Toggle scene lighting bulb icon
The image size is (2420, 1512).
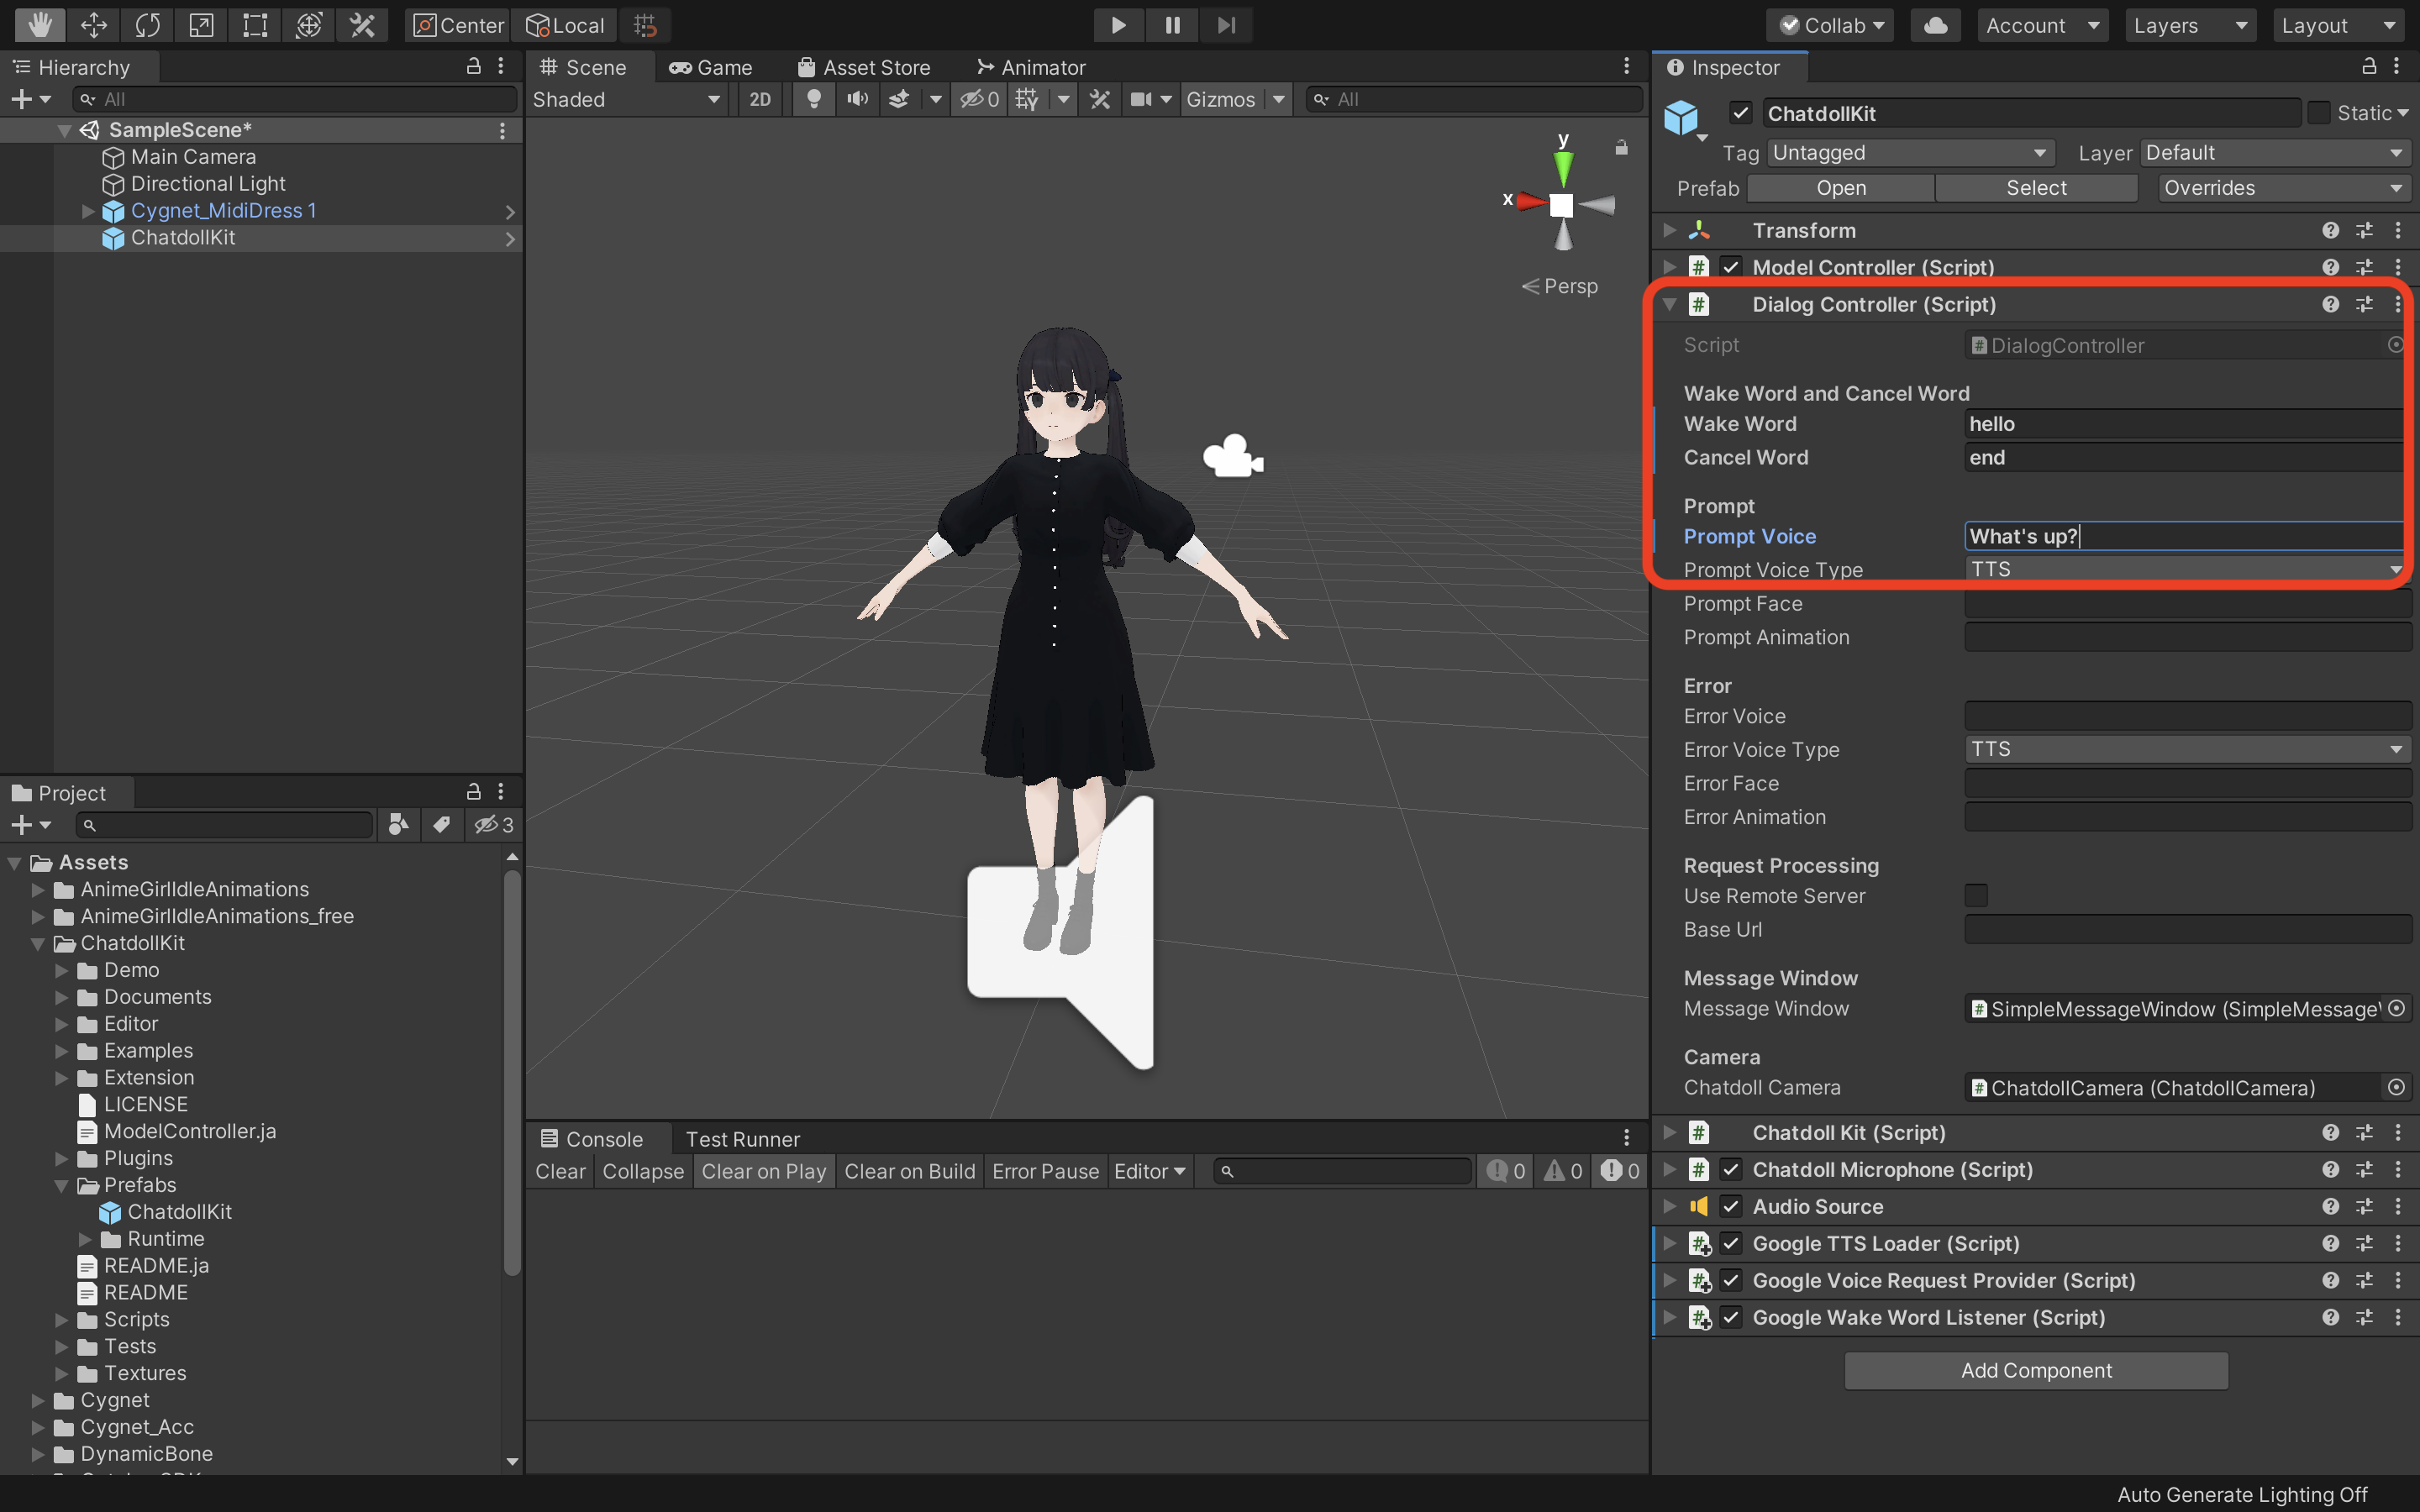(814, 99)
